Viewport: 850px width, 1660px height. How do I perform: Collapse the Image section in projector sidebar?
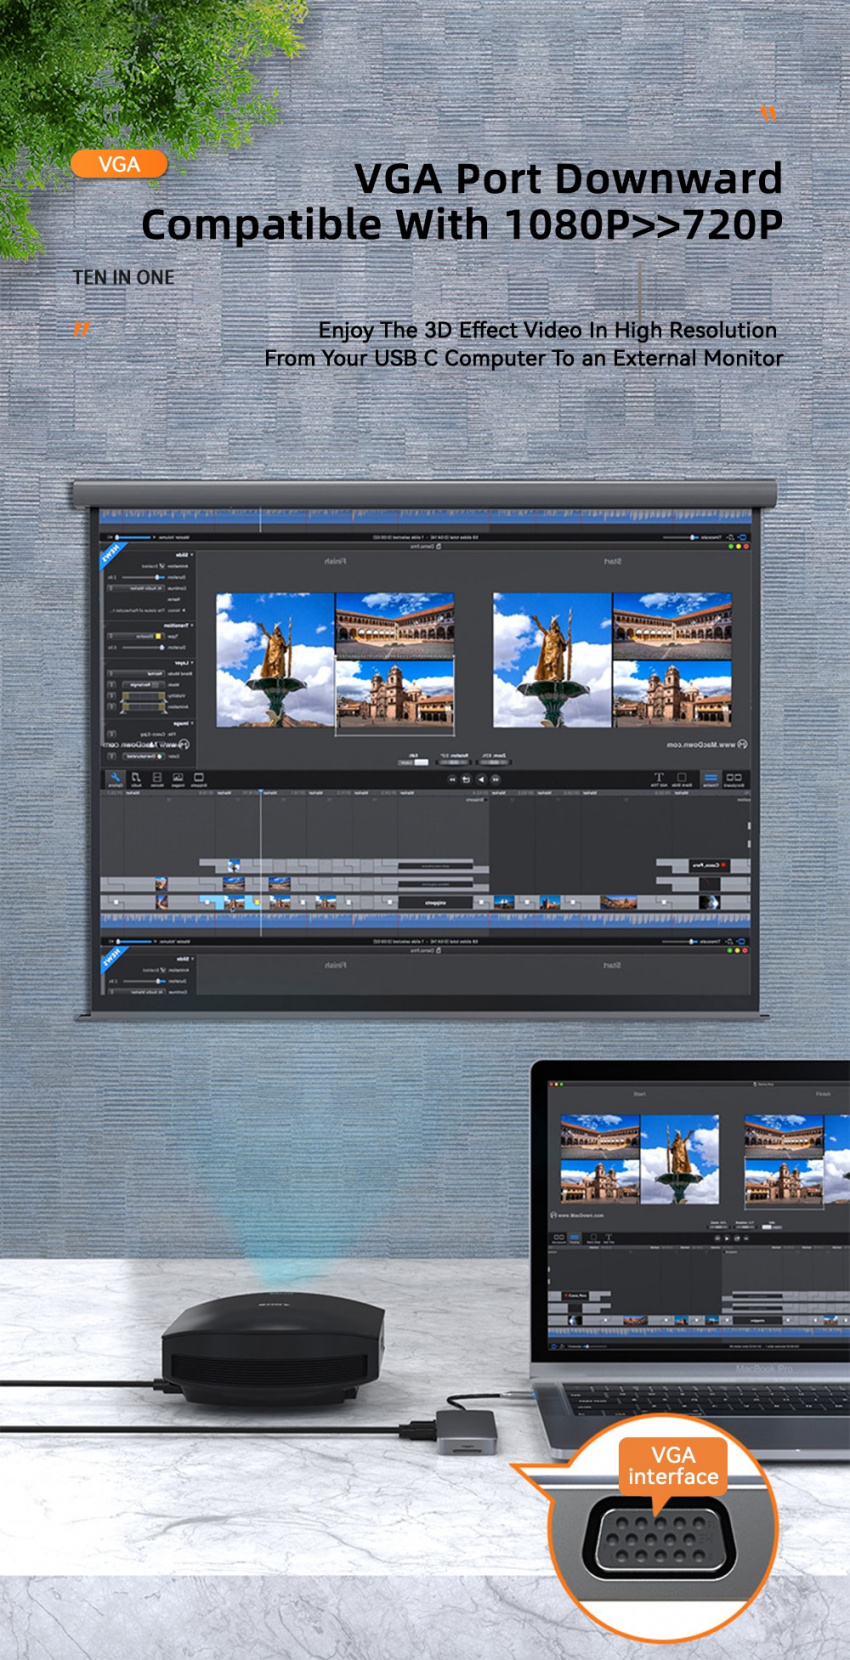(x=192, y=723)
